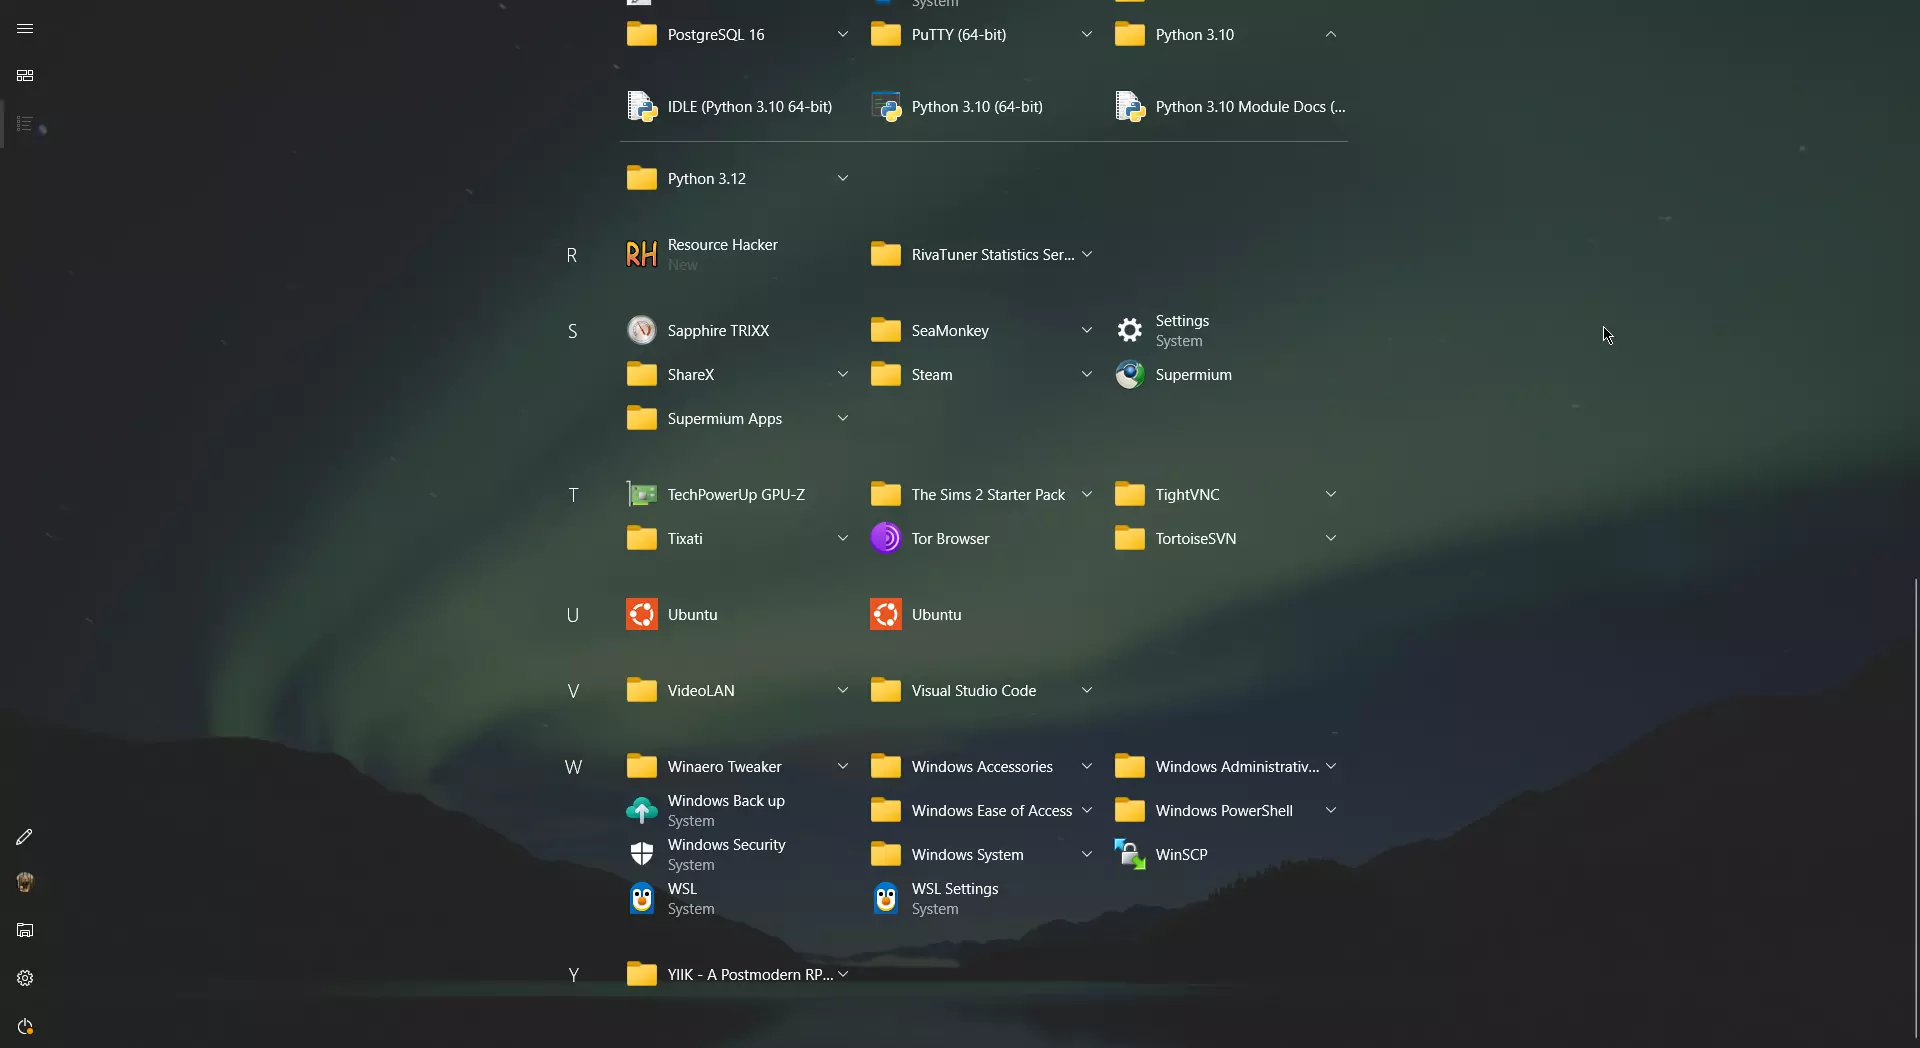Expand the SeaMonkey folder

[x=982, y=330]
